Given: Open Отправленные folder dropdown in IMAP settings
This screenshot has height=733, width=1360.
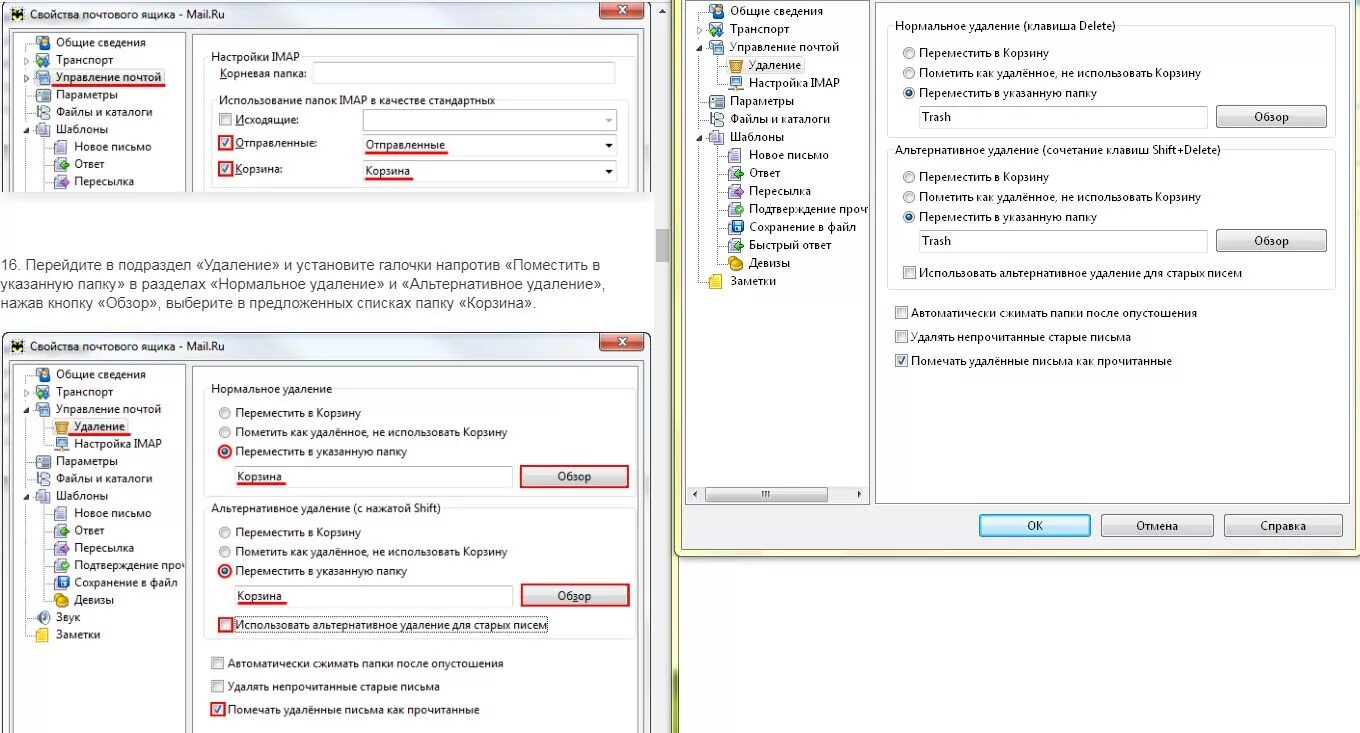Looking at the screenshot, I should coord(608,146).
